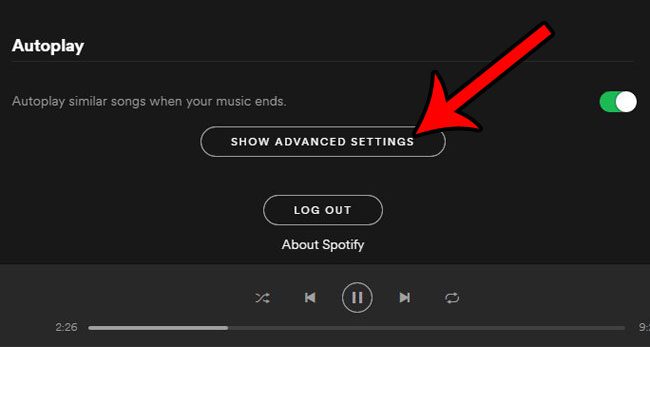This screenshot has height=404, width=650.
Task: Turn off Autoplay similar songs switch
Action: click(x=618, y=102)
